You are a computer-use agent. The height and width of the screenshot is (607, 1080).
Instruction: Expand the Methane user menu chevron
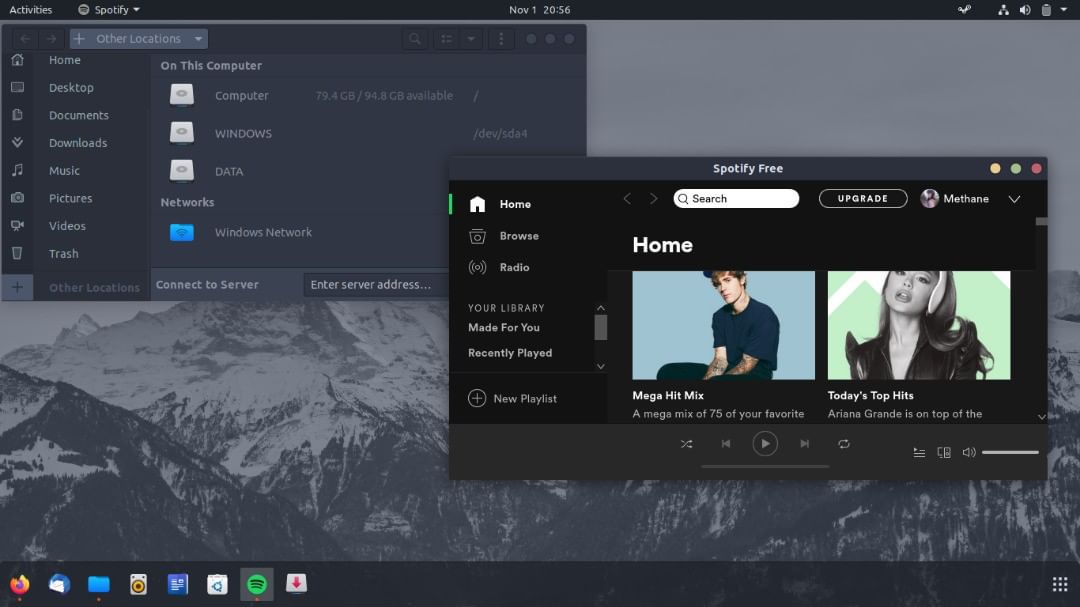(x=1014, y=199)
